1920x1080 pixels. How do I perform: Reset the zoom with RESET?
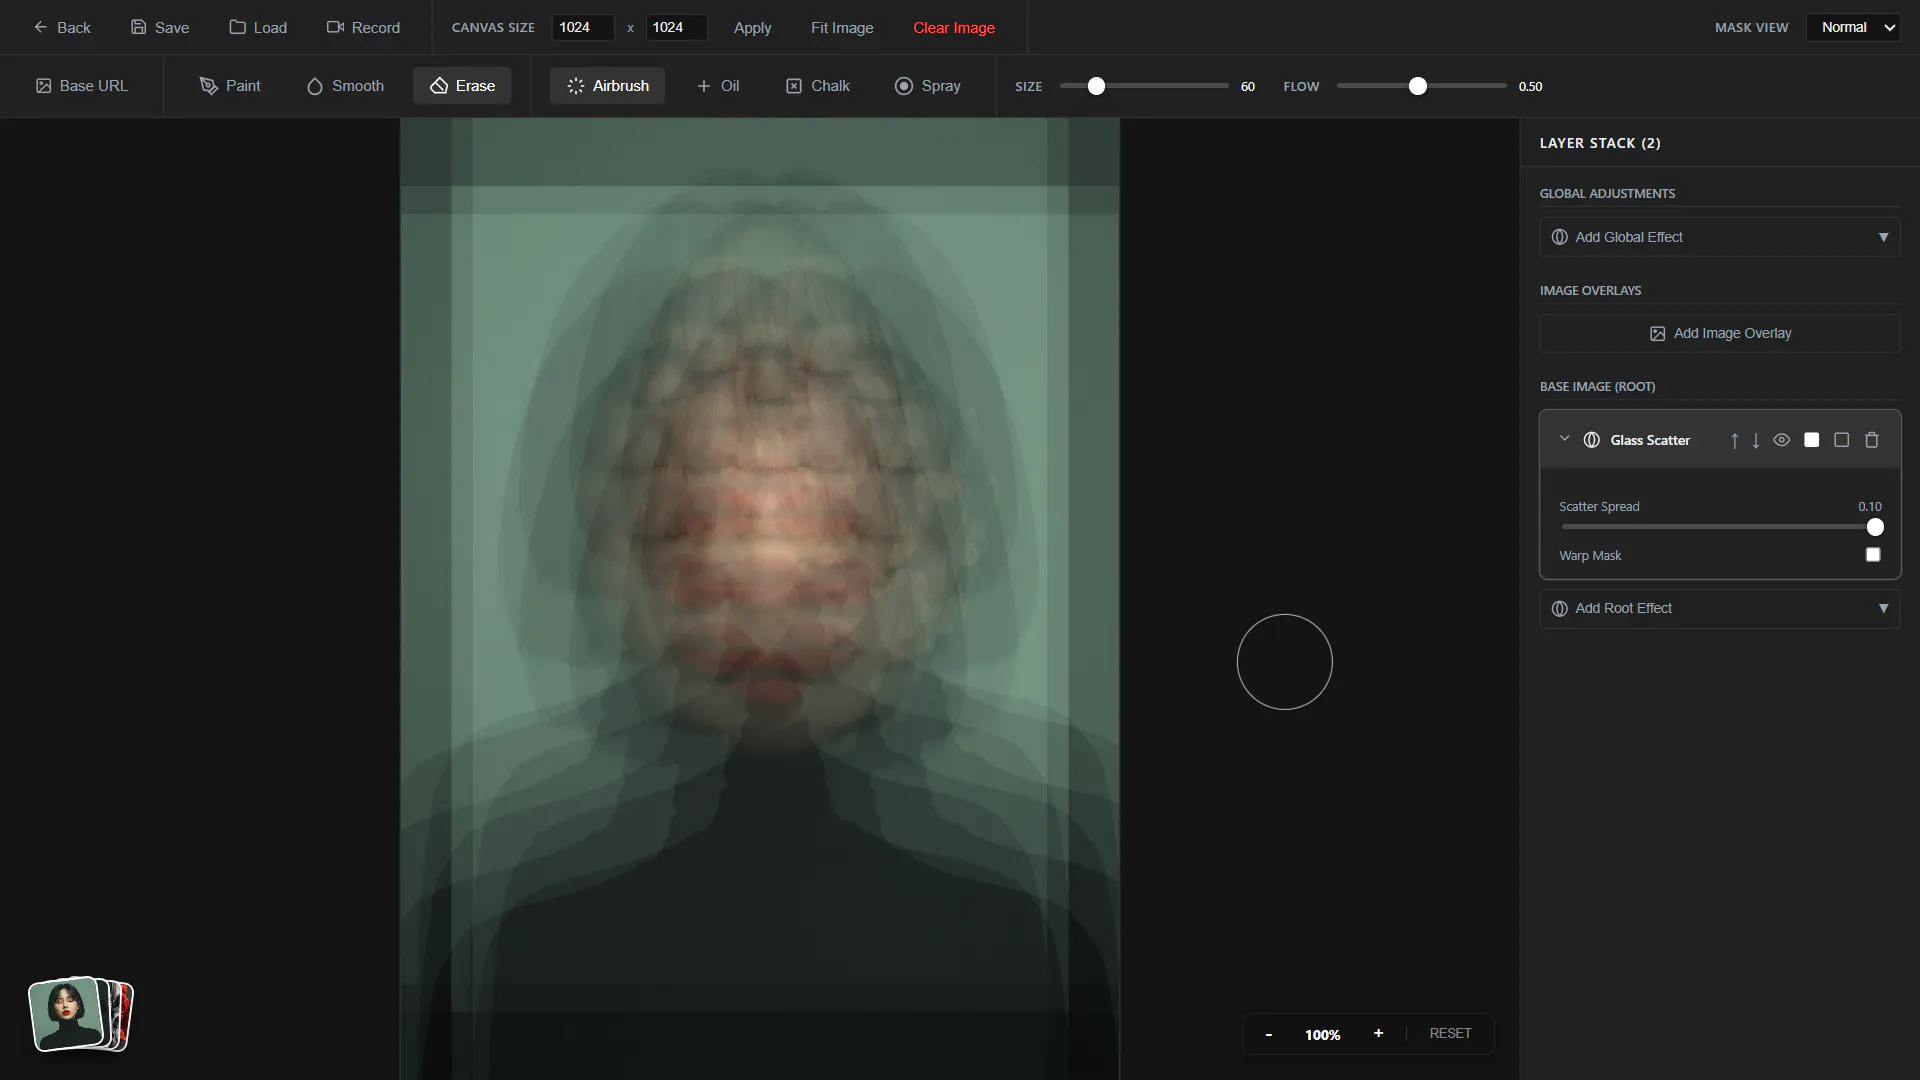click(x=1450, y=1034)
